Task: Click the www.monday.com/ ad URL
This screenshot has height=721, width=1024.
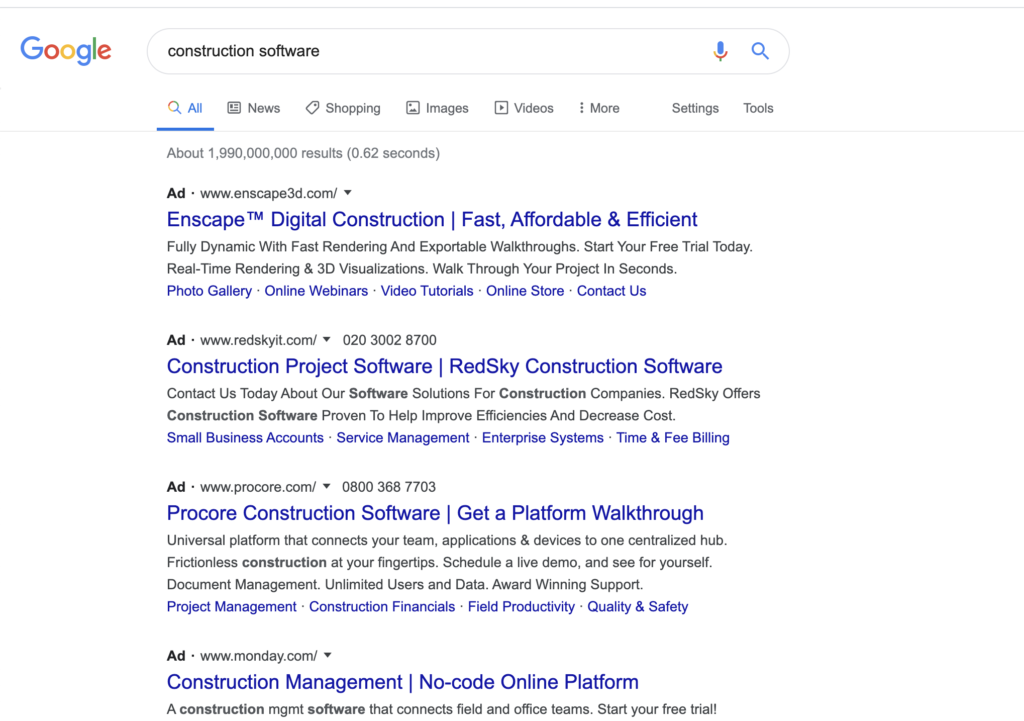Action: pos(259,656)
